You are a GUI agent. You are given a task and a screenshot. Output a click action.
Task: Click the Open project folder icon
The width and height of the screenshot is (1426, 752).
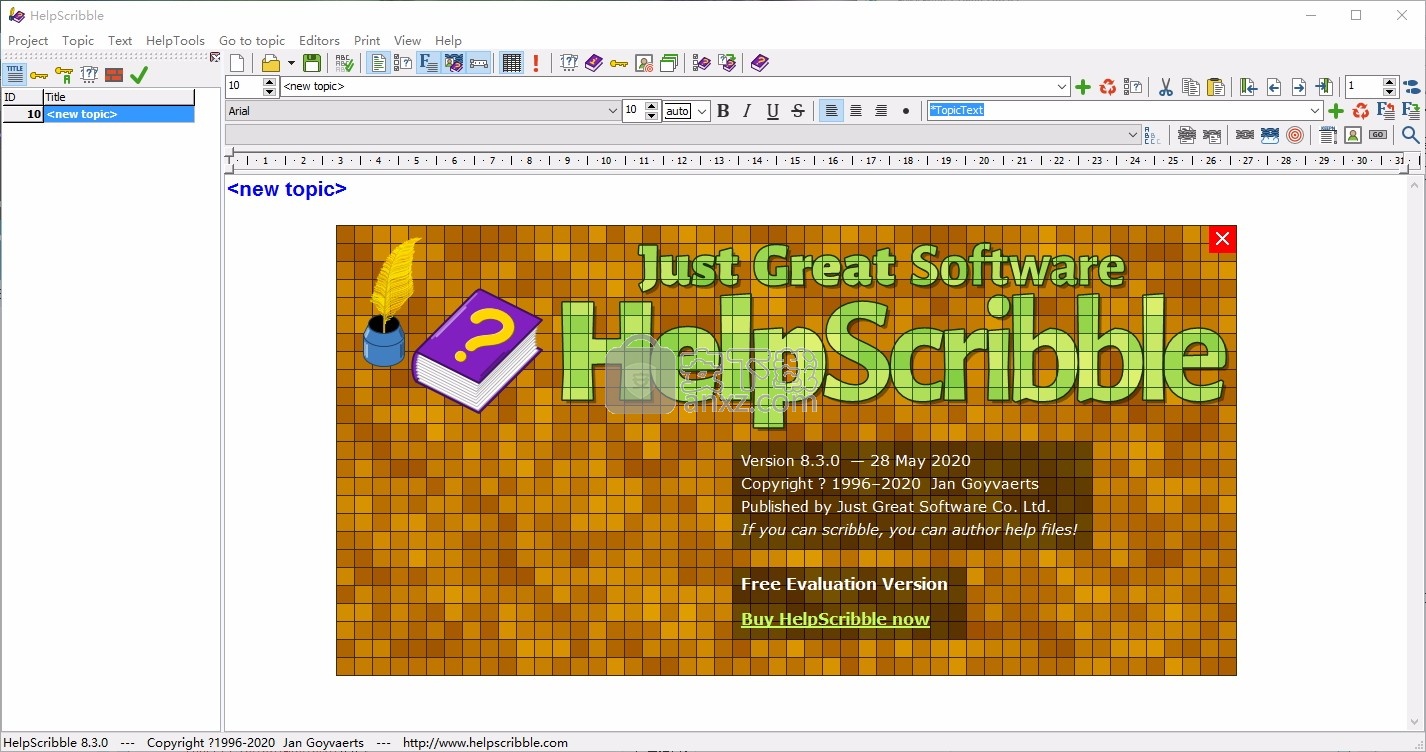270,63
